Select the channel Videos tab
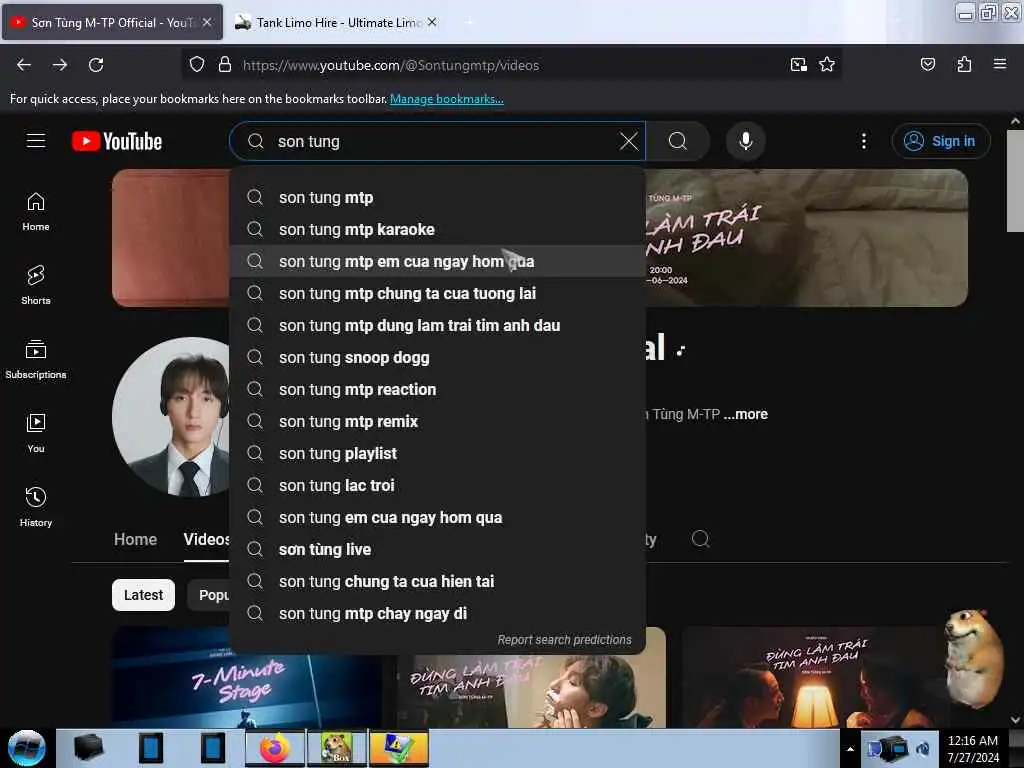Screen dimensions: 1024x768 tap(206, 539)
